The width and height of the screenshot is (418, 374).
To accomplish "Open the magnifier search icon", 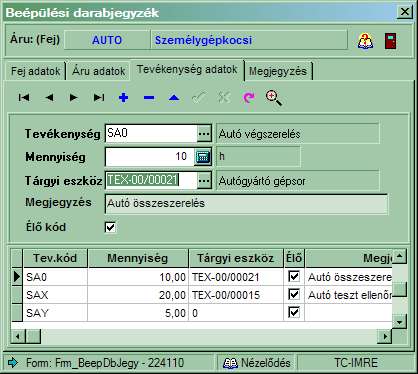I will 274,98.
